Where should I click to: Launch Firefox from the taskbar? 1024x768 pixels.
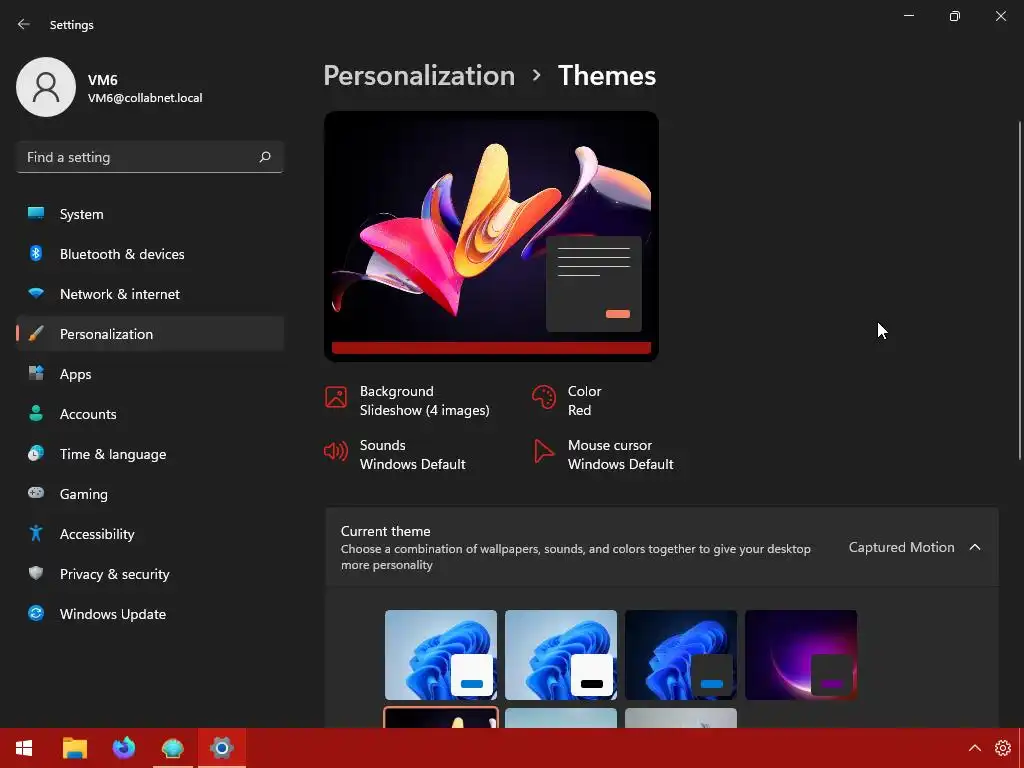point(123,748)
